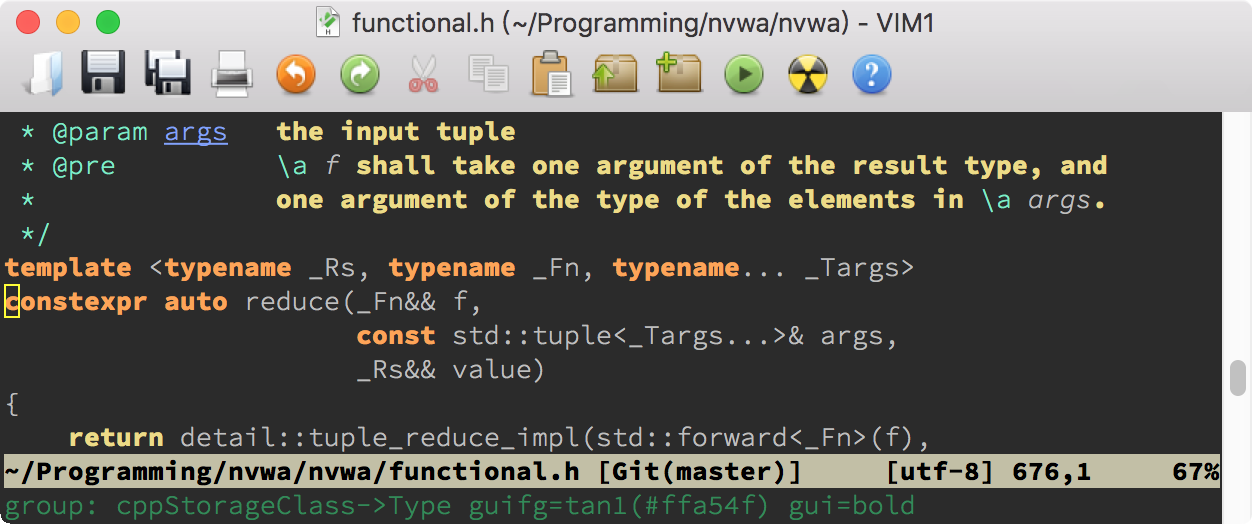Open Help with the blue question mark icon
The image size is (1252, 524).
871,74
